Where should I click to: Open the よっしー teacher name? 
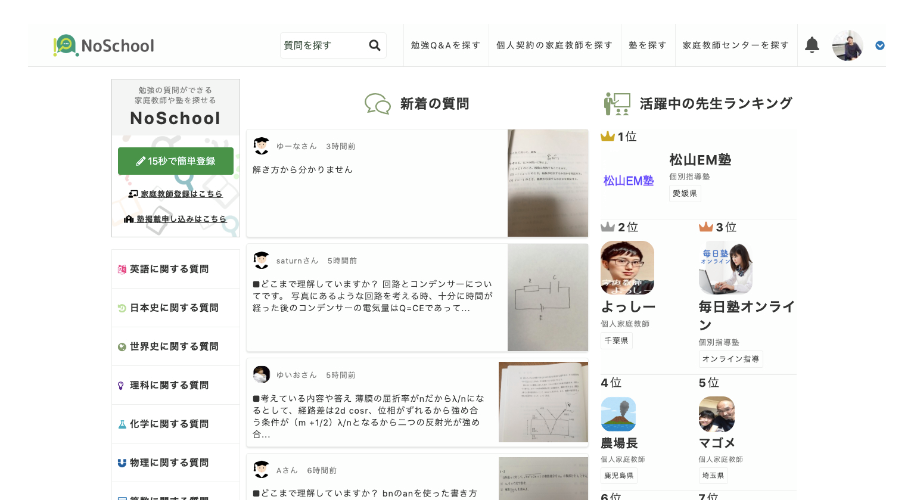pyautogui.click(x=628, y=307)
